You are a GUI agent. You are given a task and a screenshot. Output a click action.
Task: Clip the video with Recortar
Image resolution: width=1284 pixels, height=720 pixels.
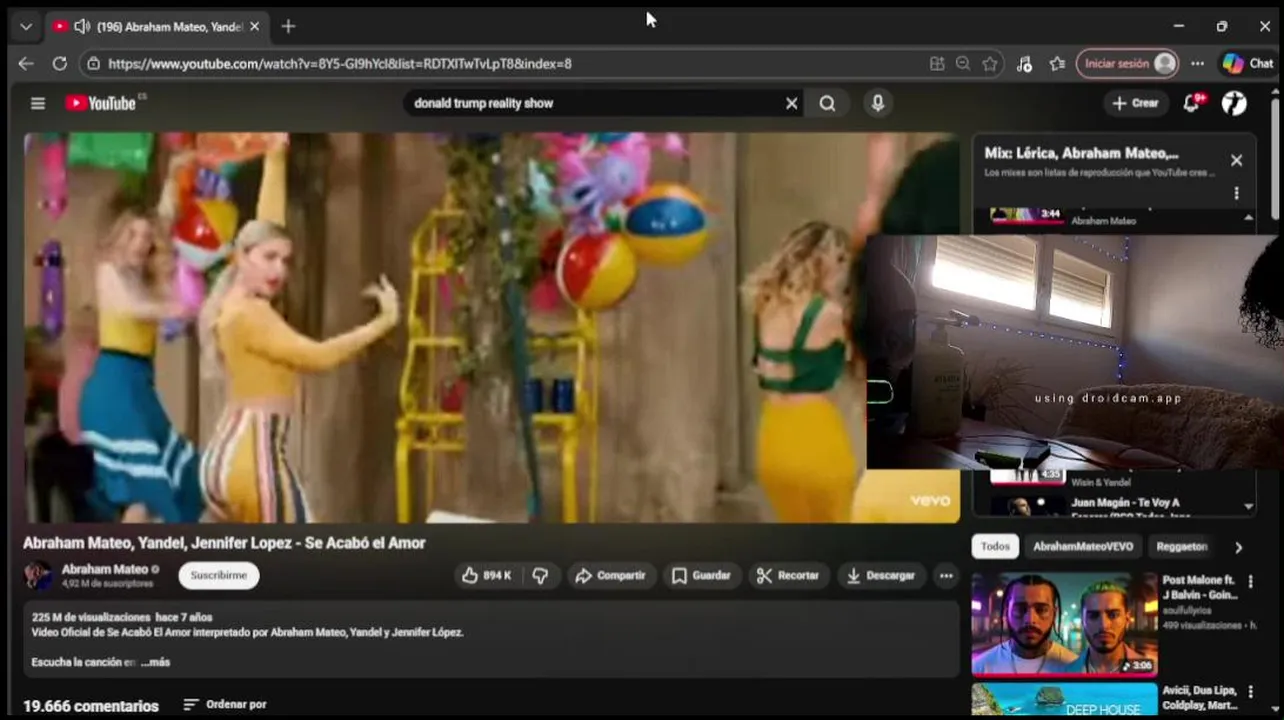[x=788, y=575]
